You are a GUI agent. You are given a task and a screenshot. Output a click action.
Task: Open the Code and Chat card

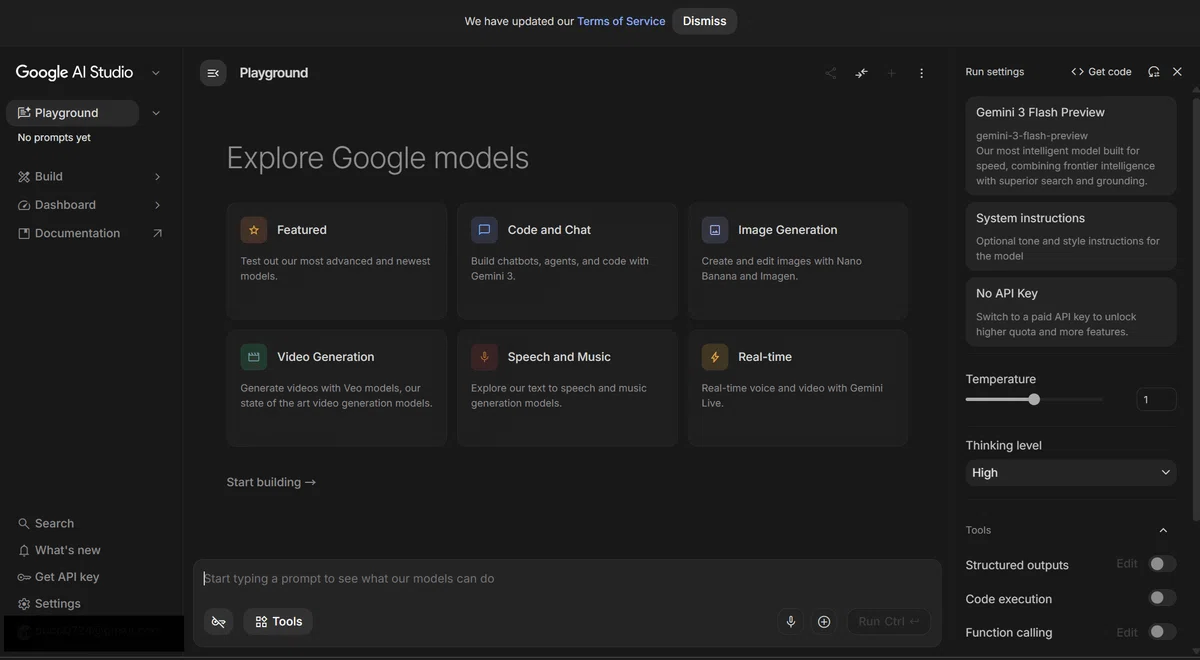(568, 262)
